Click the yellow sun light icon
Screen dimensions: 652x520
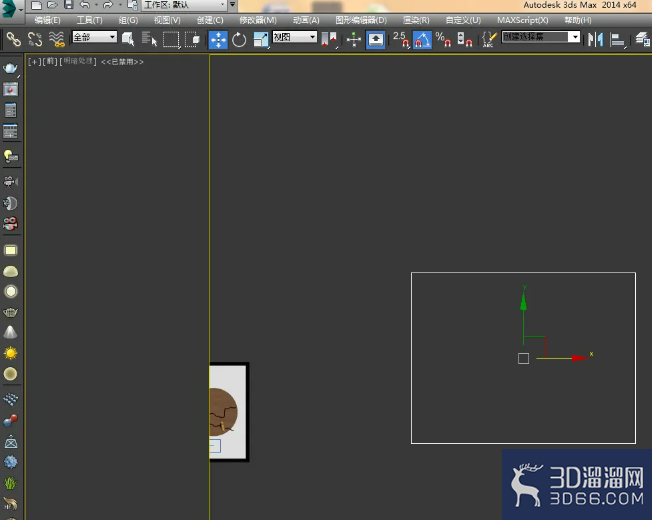coord(10,353)
